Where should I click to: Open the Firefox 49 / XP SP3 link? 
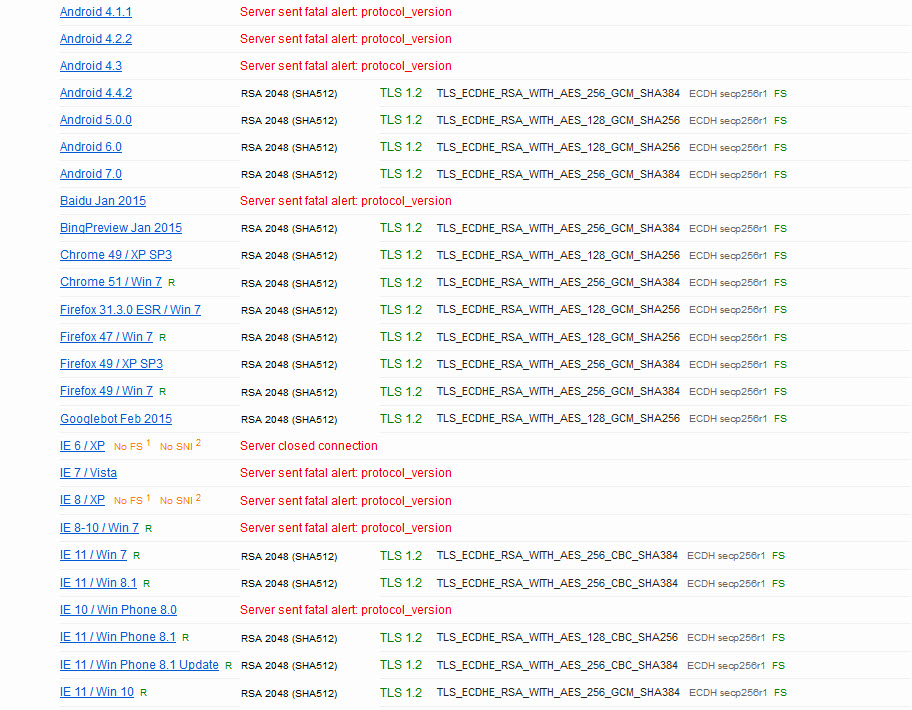click(111, 364)
